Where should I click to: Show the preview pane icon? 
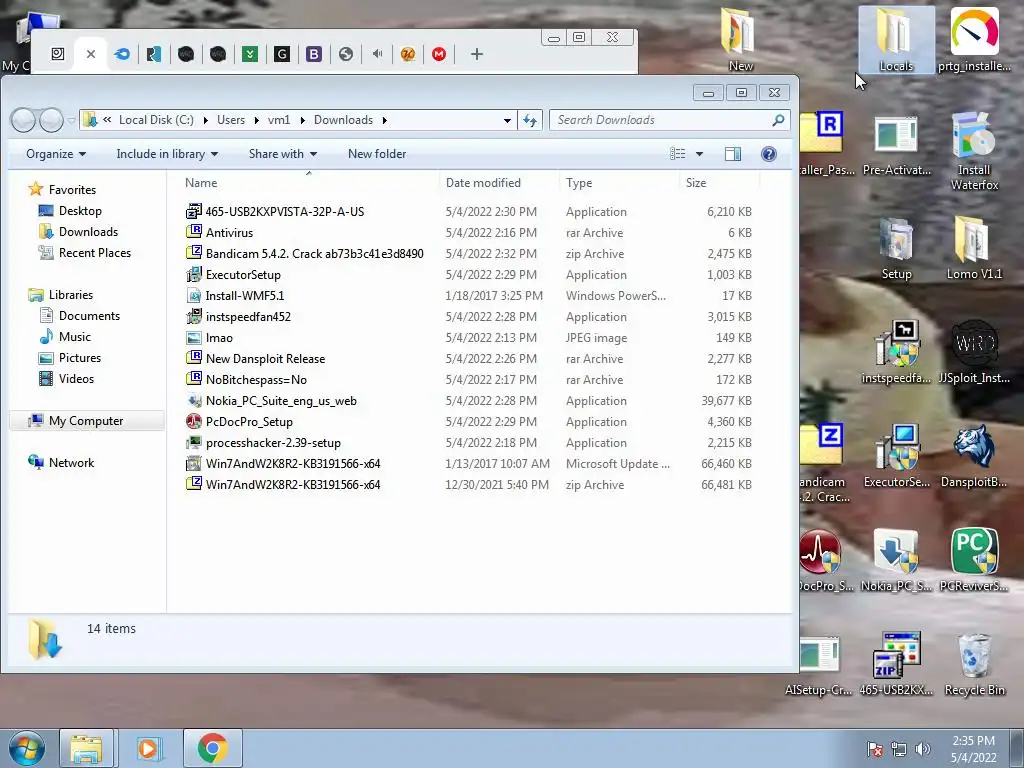(733, 154)
